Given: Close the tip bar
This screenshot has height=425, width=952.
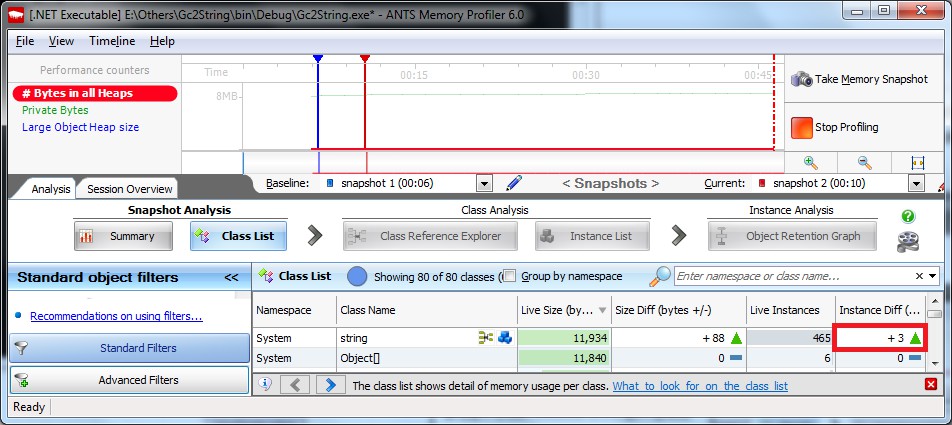Looking at the screenshot, I should pyautogui.click(x=931, y=384).
